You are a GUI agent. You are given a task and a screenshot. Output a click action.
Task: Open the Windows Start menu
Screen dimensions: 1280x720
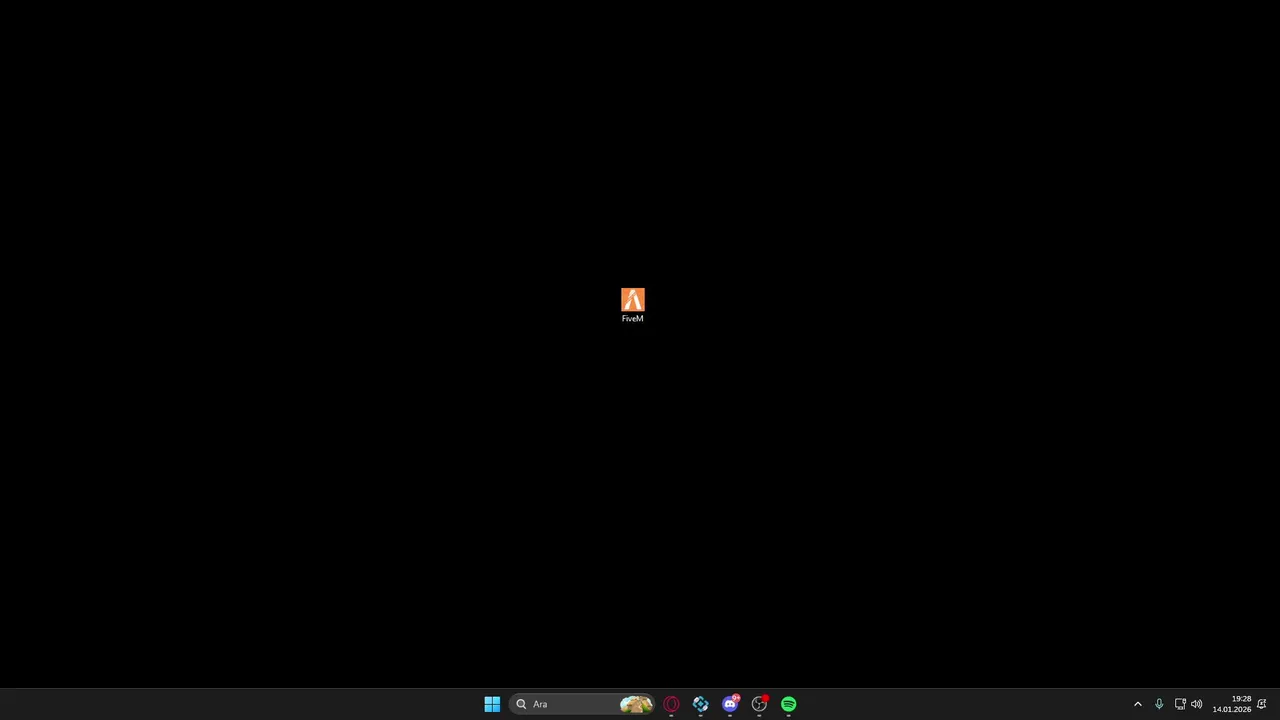point(492,704)
